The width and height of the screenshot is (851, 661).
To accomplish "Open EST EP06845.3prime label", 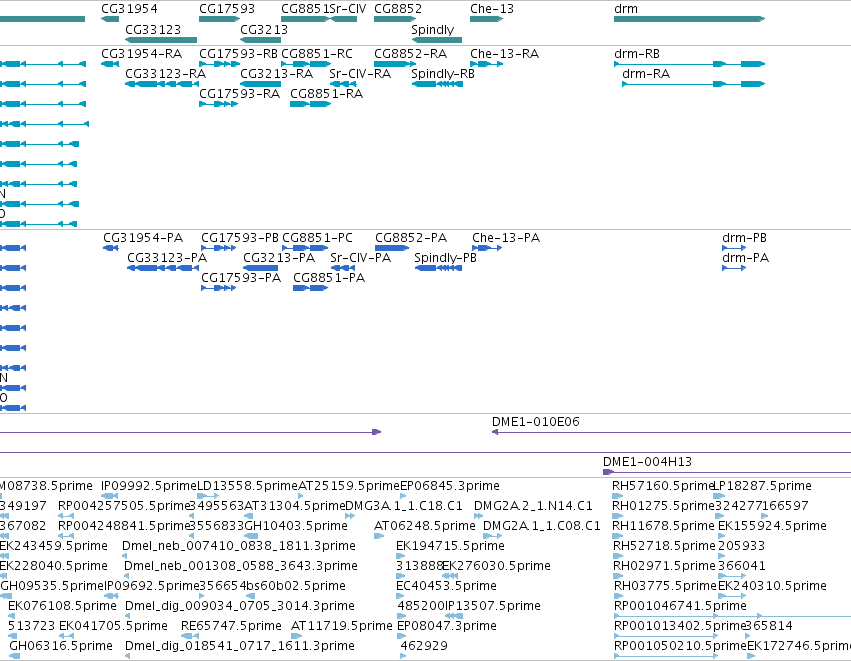I will [x=450, y=486].
